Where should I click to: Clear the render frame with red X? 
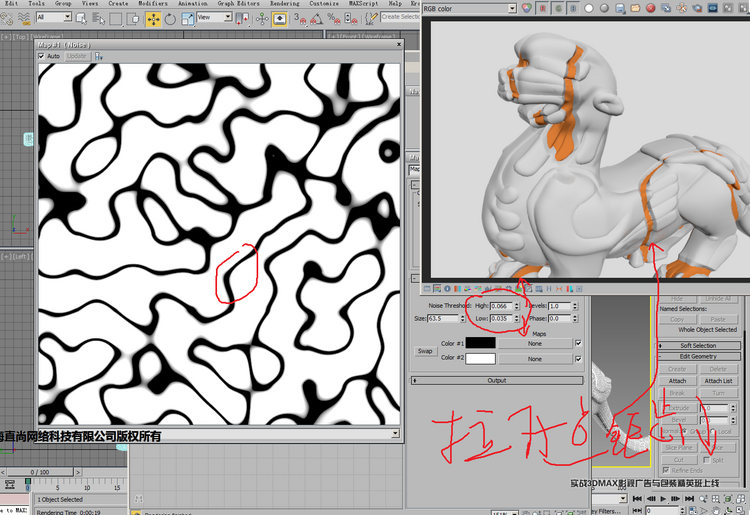pos(651,8)
